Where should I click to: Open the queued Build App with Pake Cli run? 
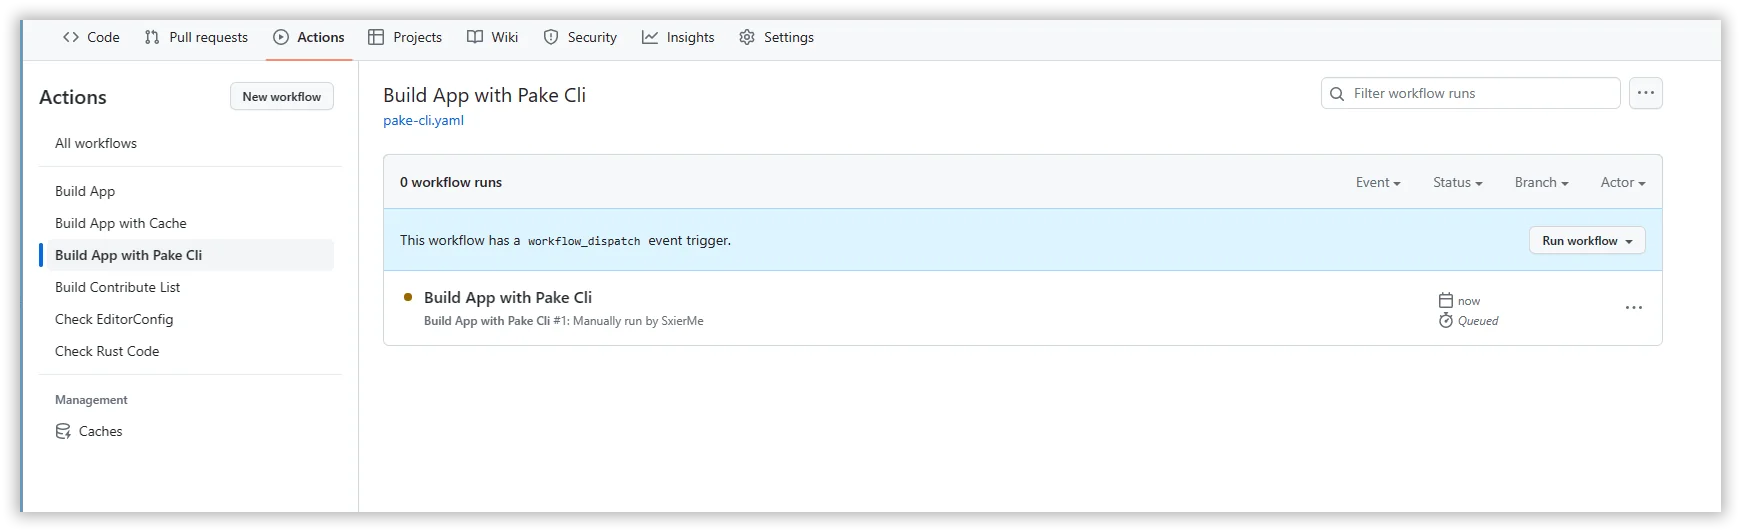click(x=508, y=297)
